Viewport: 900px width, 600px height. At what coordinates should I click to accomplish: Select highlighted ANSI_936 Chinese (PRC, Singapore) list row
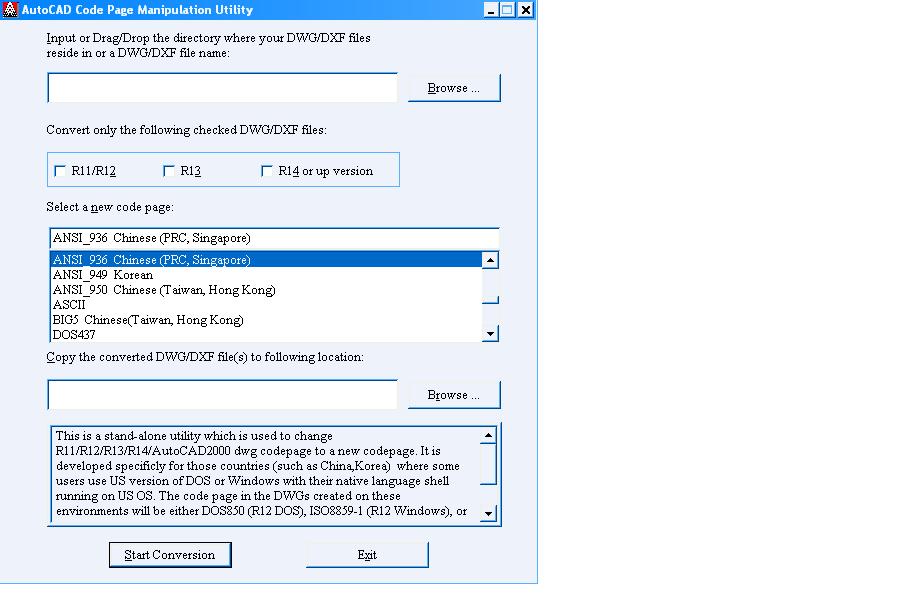click(x=266, y=260)
